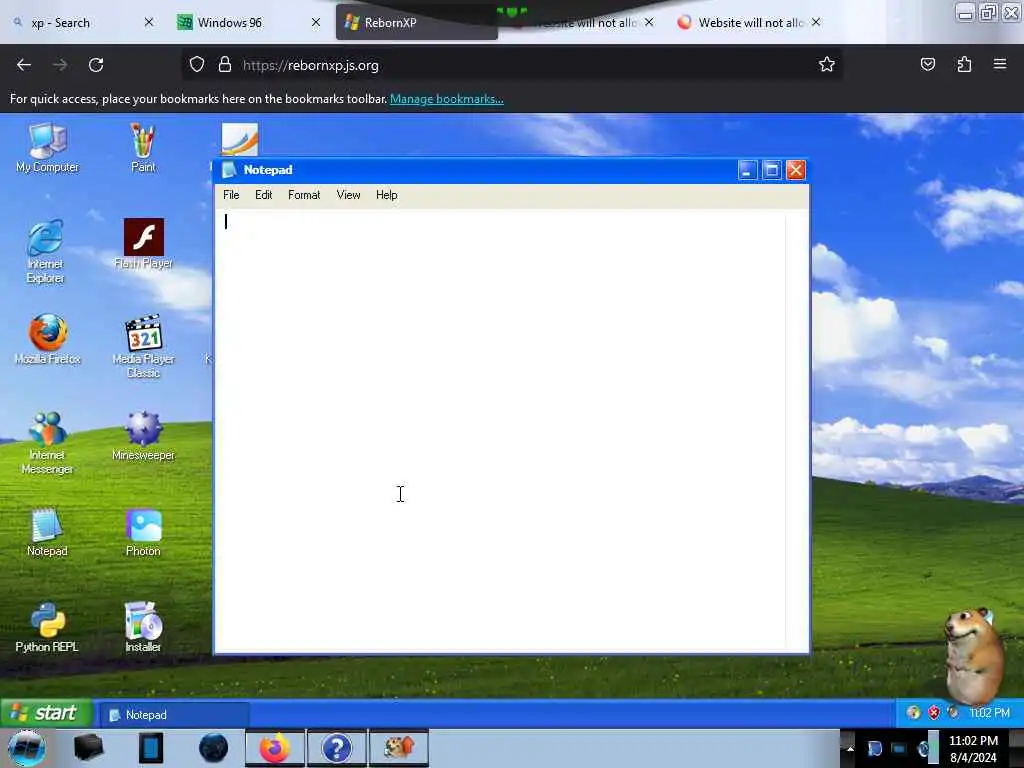Open Internet Messenger desktop icon
1024x768 pixels.
coord(47,443)
